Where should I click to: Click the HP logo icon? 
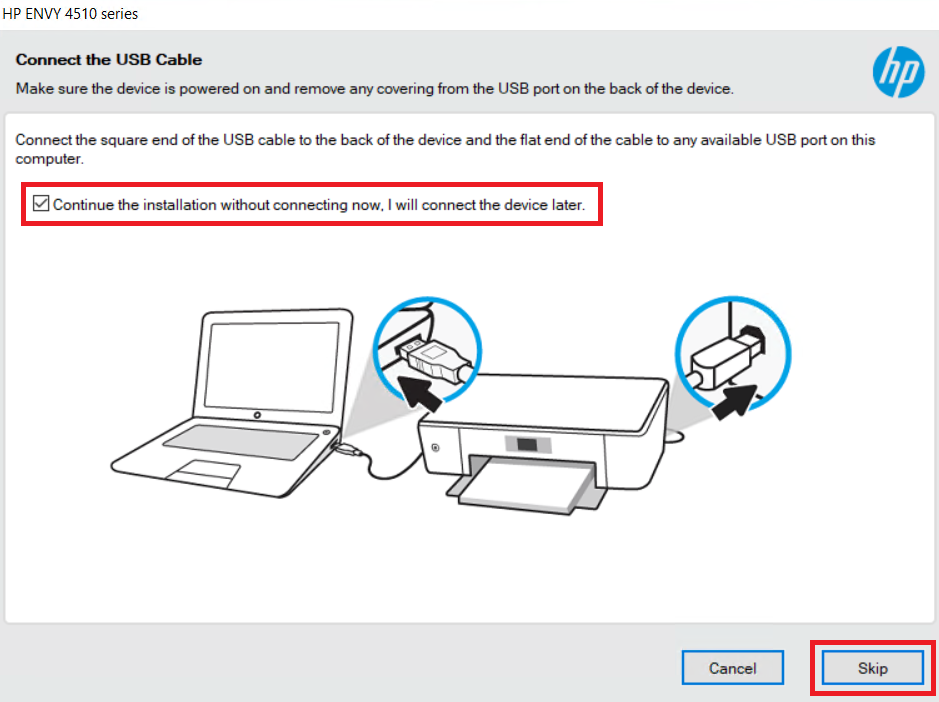898,72
